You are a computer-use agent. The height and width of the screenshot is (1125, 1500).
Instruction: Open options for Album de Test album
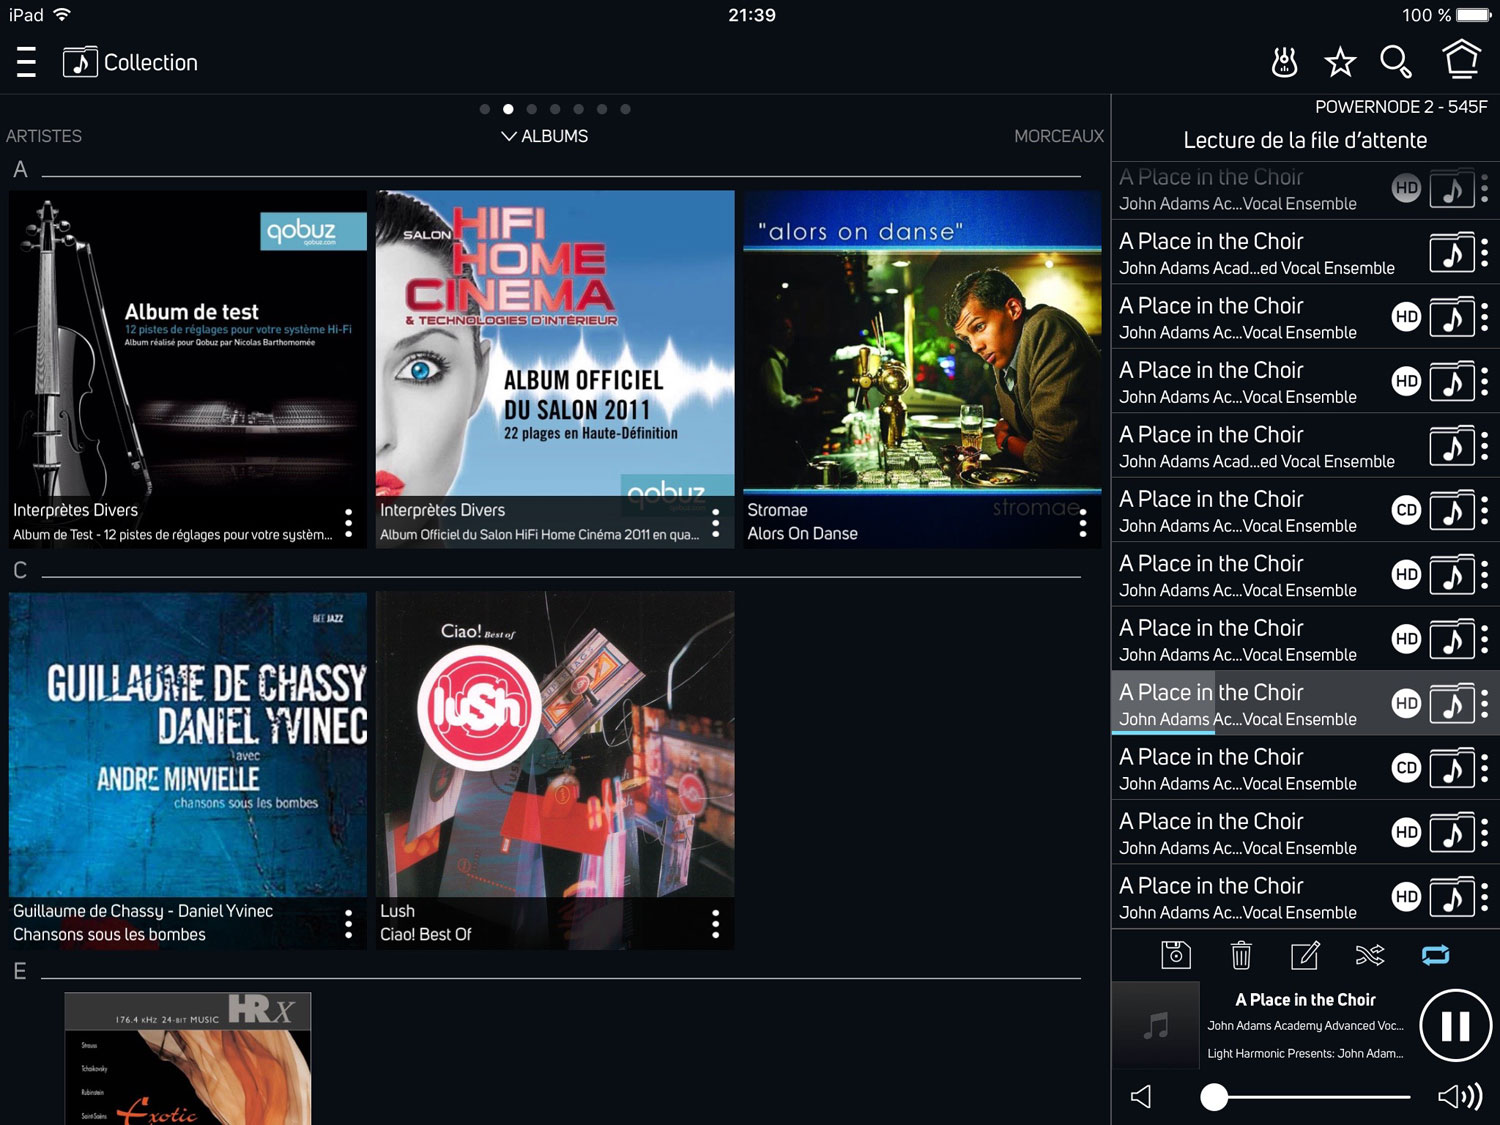pyautogui.click(x=348, y=522)
